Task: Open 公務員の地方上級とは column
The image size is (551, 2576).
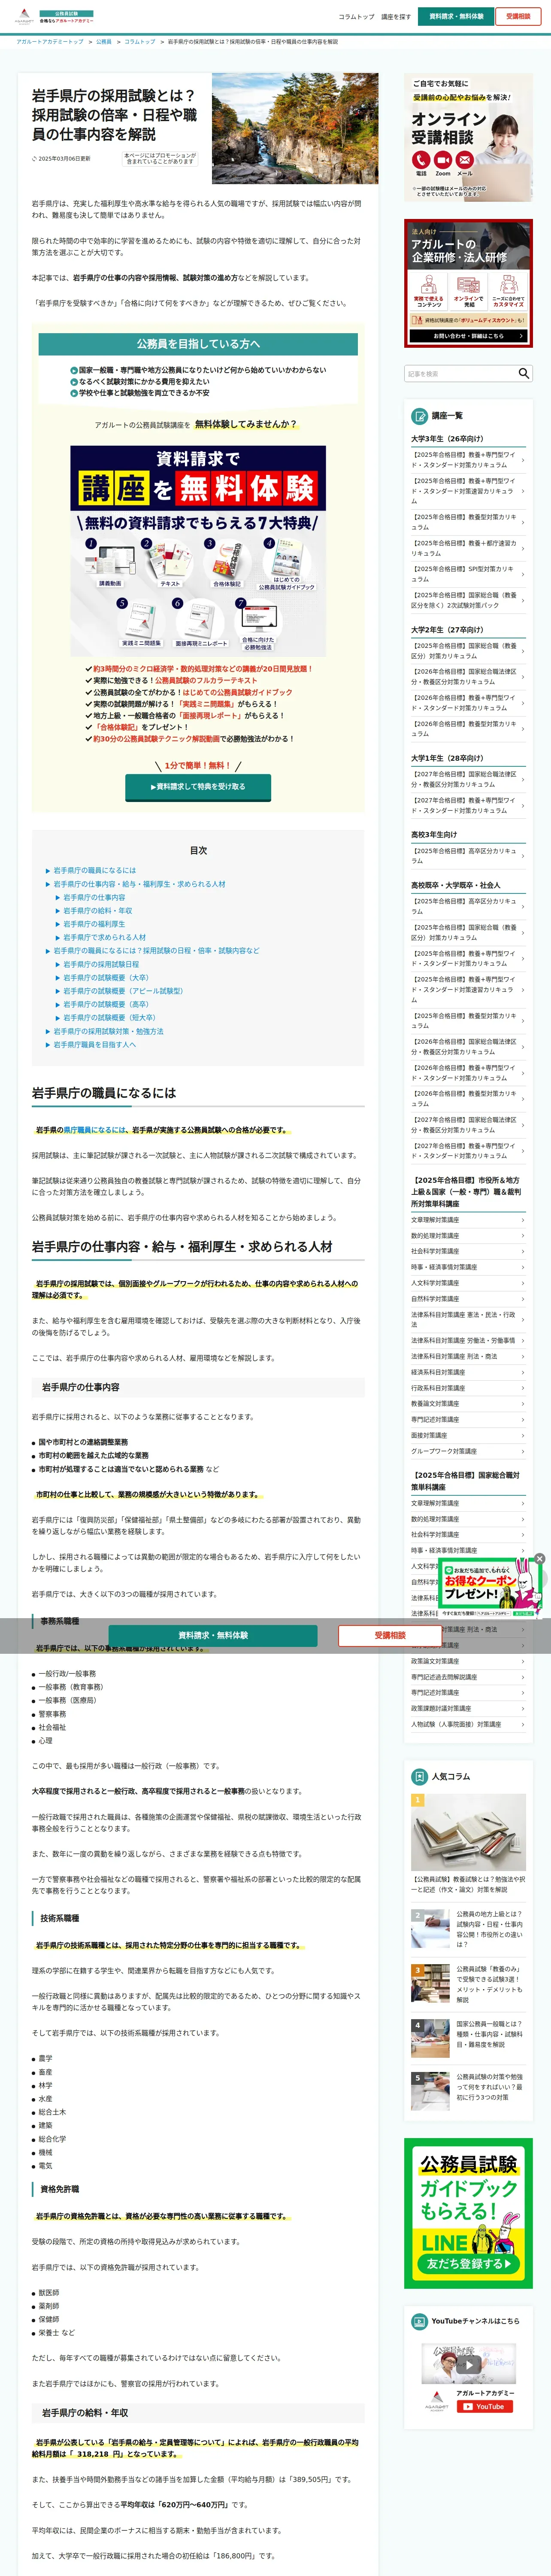Action: click(468, 1929)
